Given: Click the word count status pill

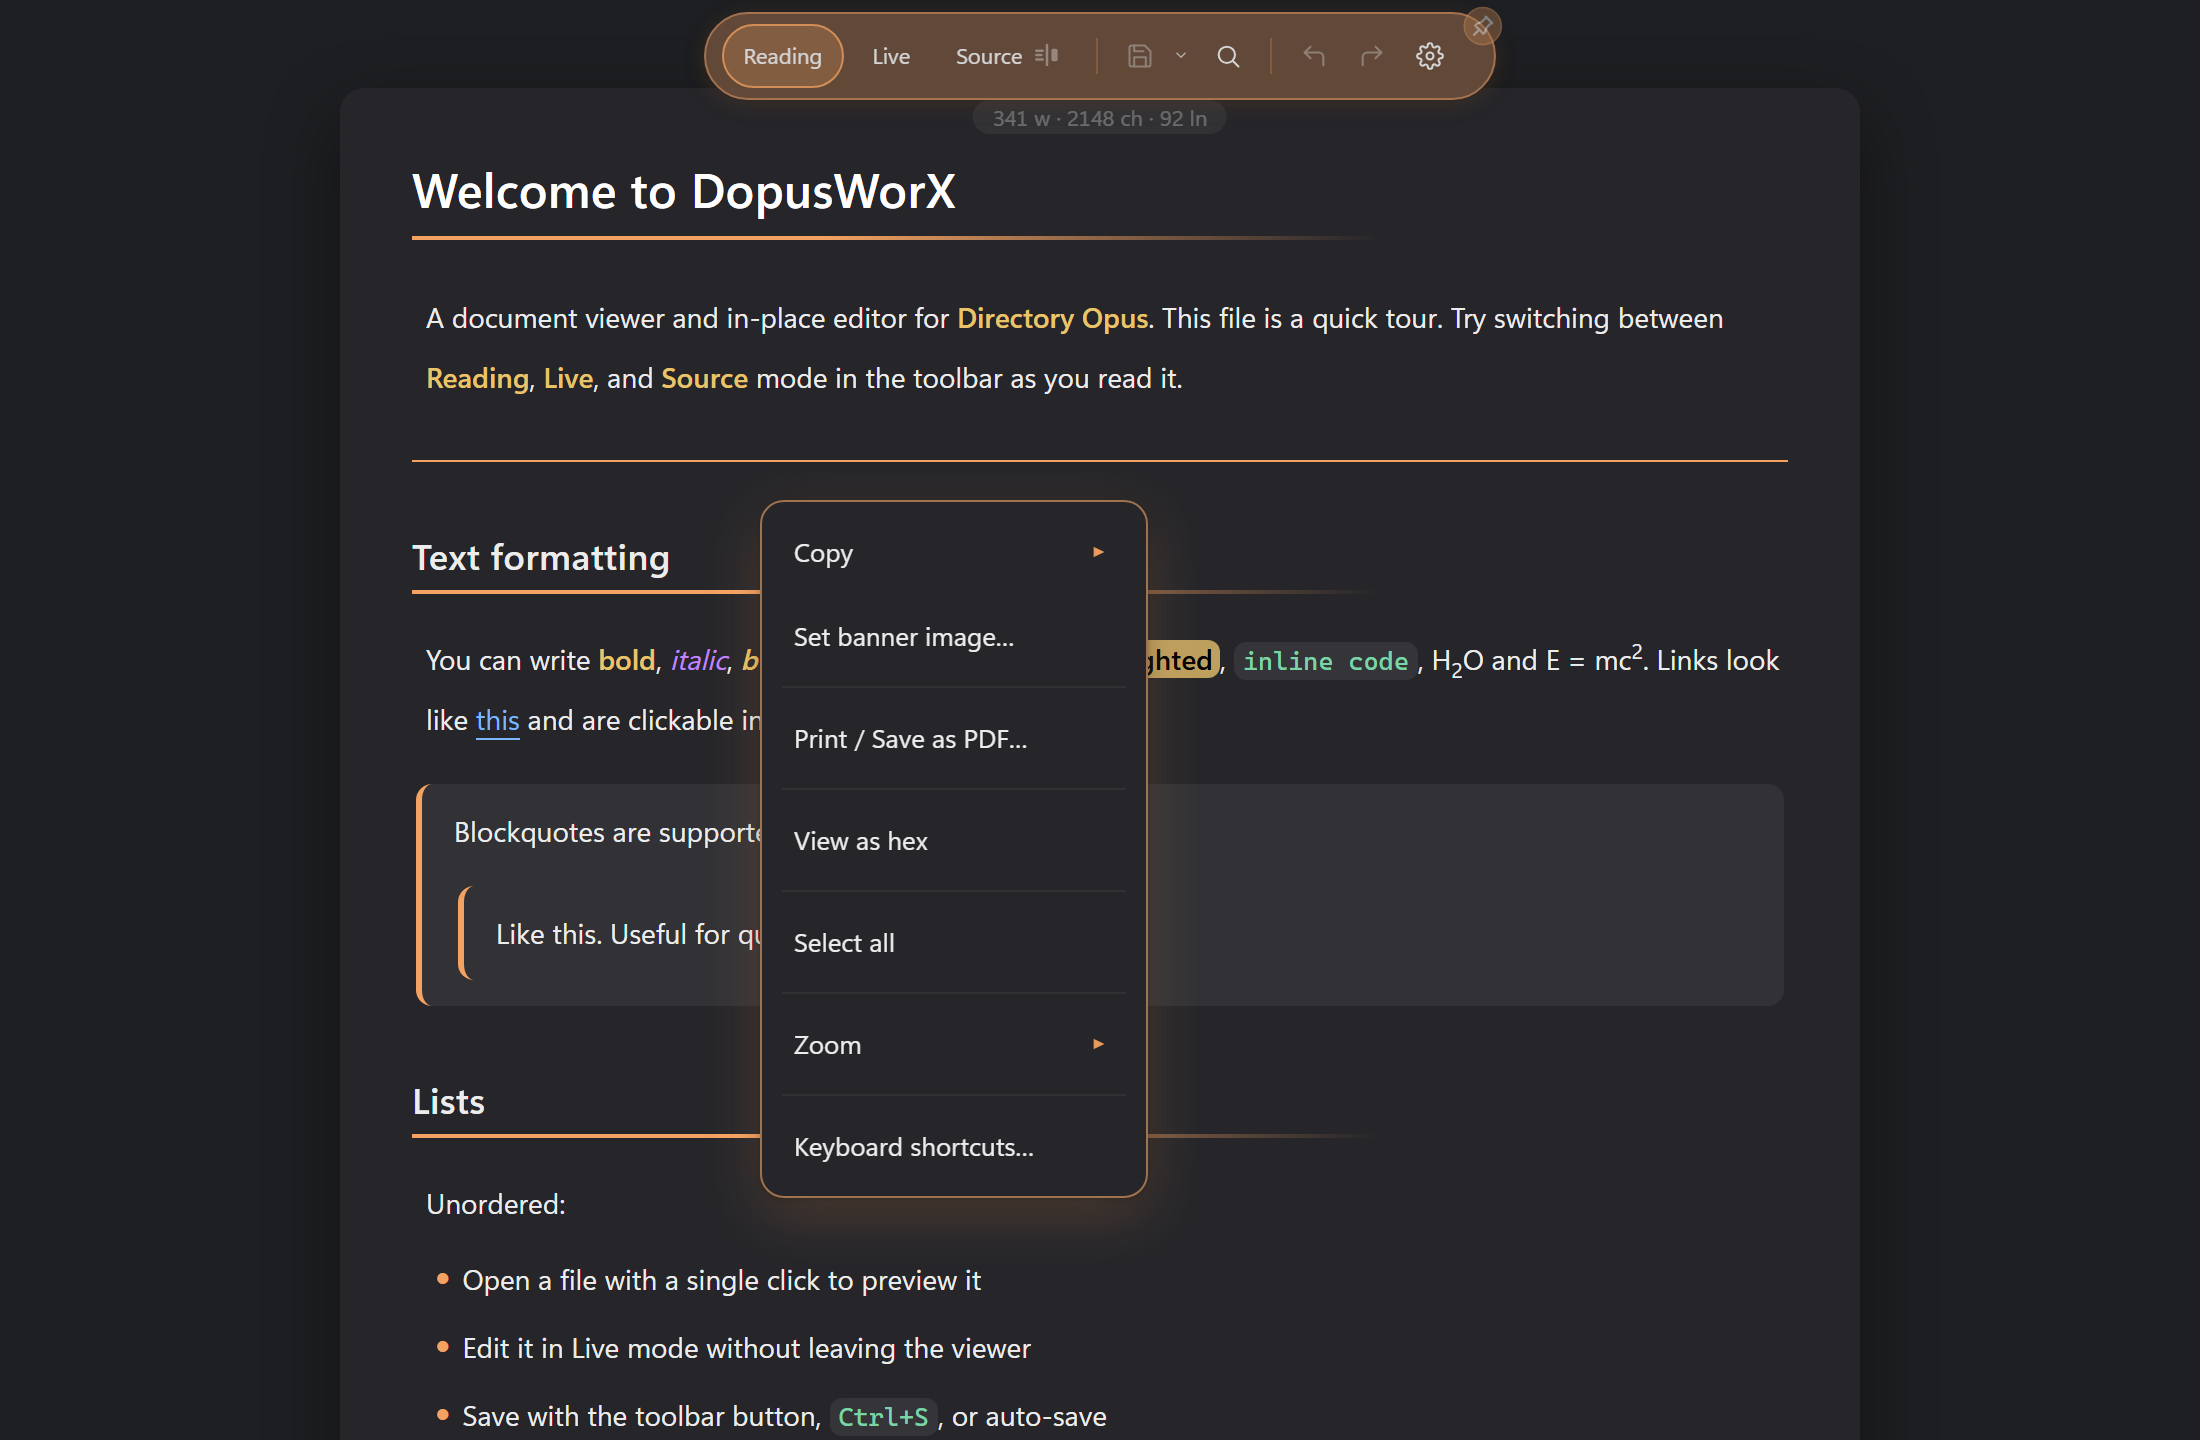Looking at the screenshot, I should [1099, 118].
